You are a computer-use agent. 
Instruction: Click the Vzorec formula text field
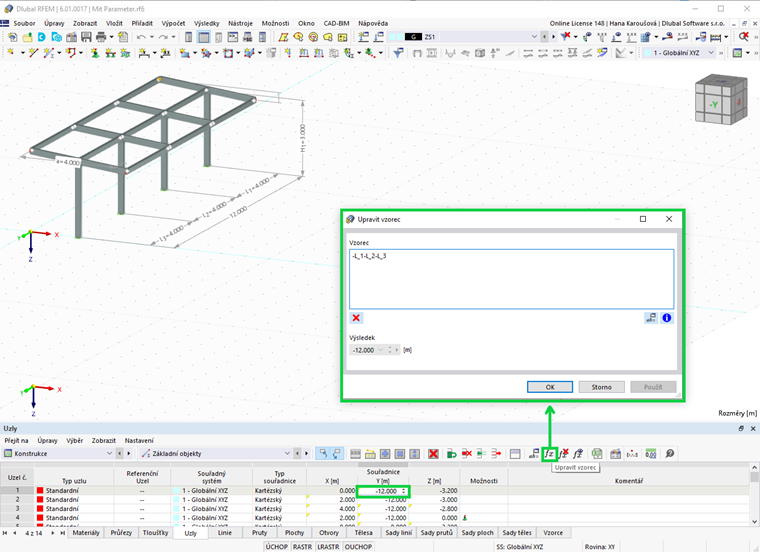coord(511,279)
